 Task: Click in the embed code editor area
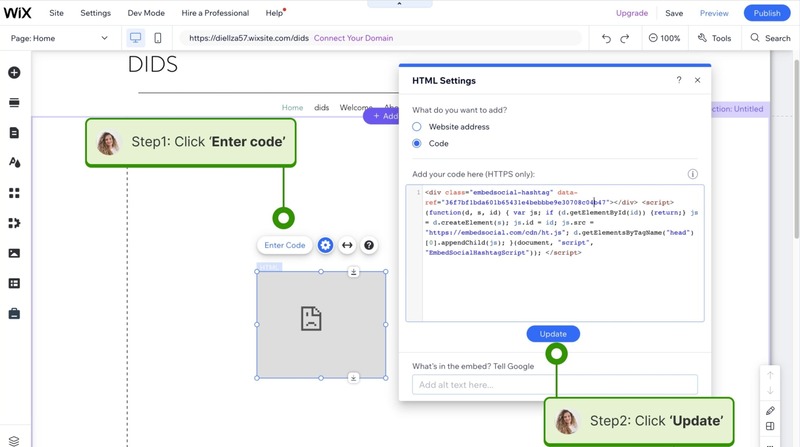(x=555, y=253)
